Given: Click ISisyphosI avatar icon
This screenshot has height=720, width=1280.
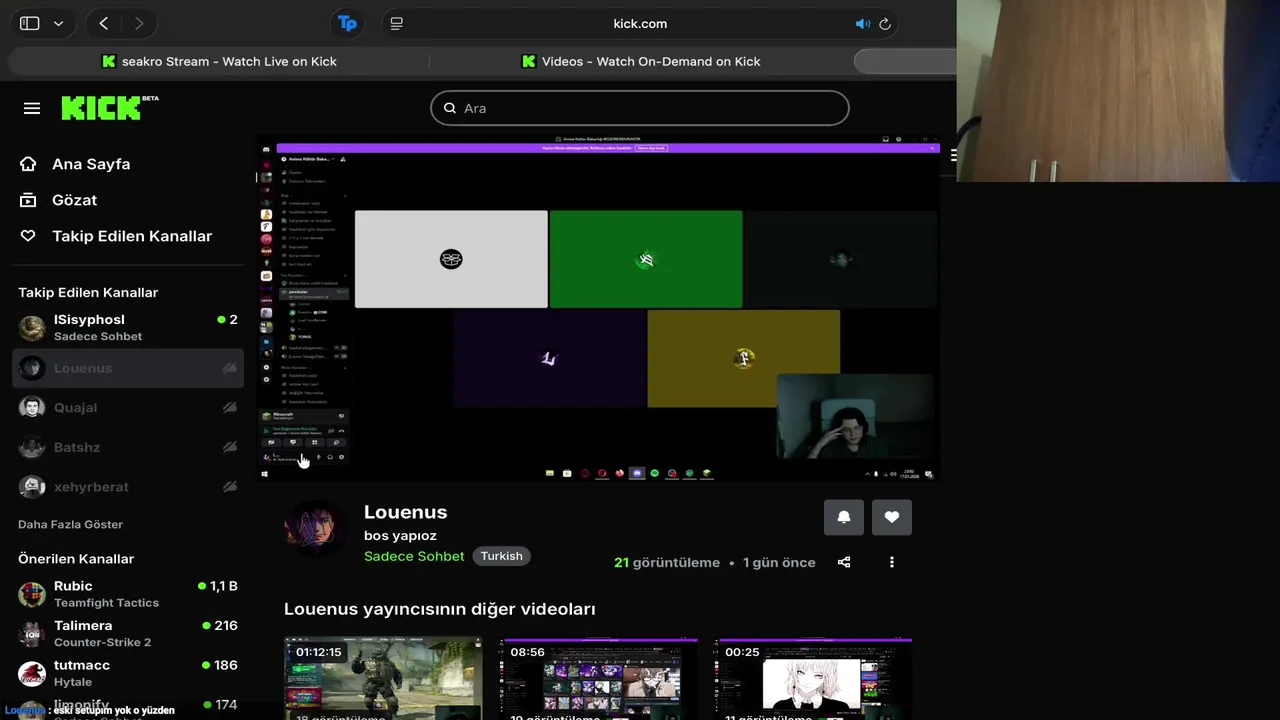Looking at the screenshot, I should (32, 327).
